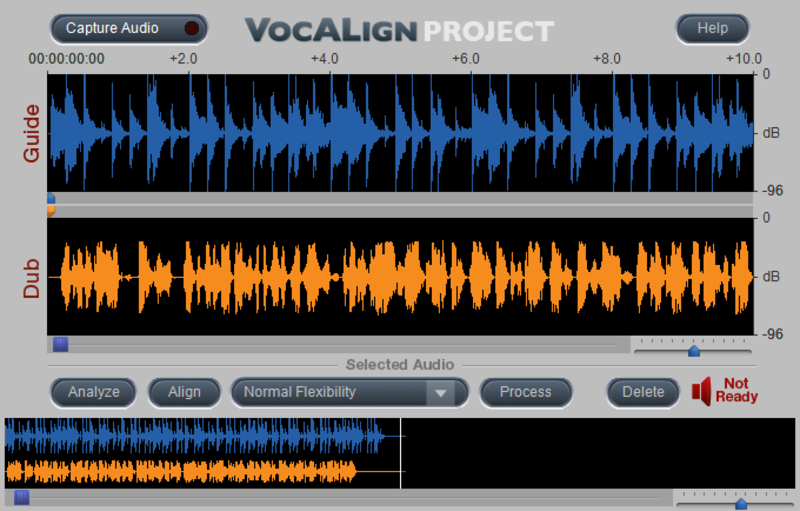The height and width of the screenshot is (511, 800).
Task: Click the blue overview waveform thumbnail
Action: pyautogui.click(x=195, y=436)
